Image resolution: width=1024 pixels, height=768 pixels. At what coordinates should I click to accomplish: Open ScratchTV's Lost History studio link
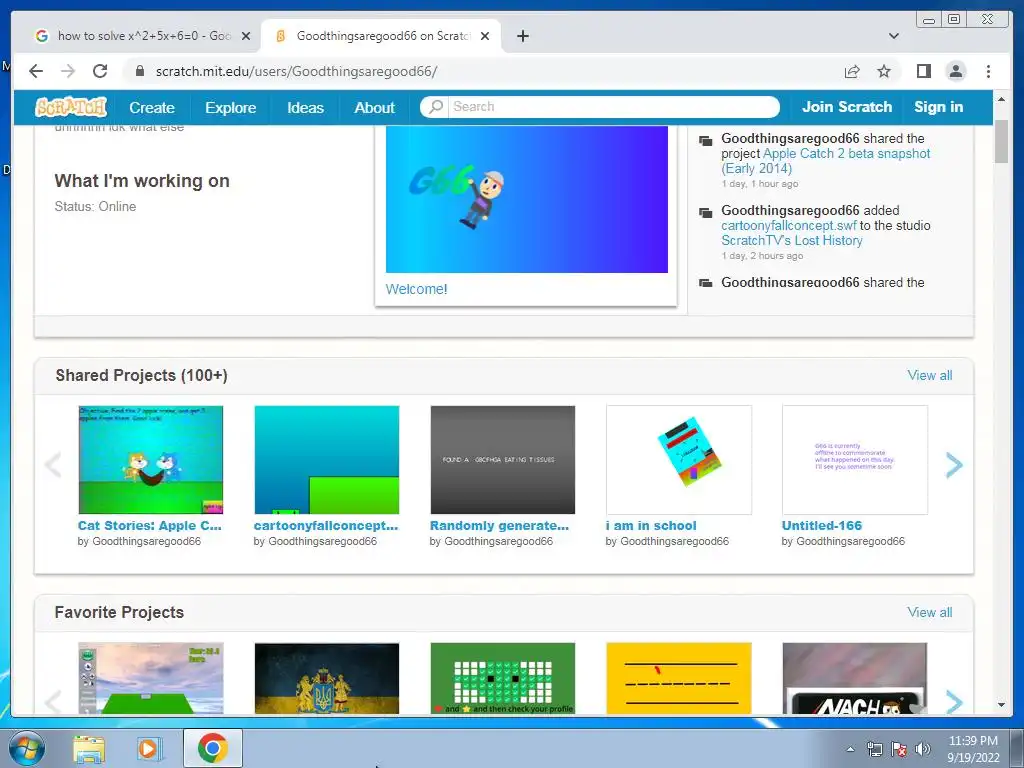(x=792, y=240)
